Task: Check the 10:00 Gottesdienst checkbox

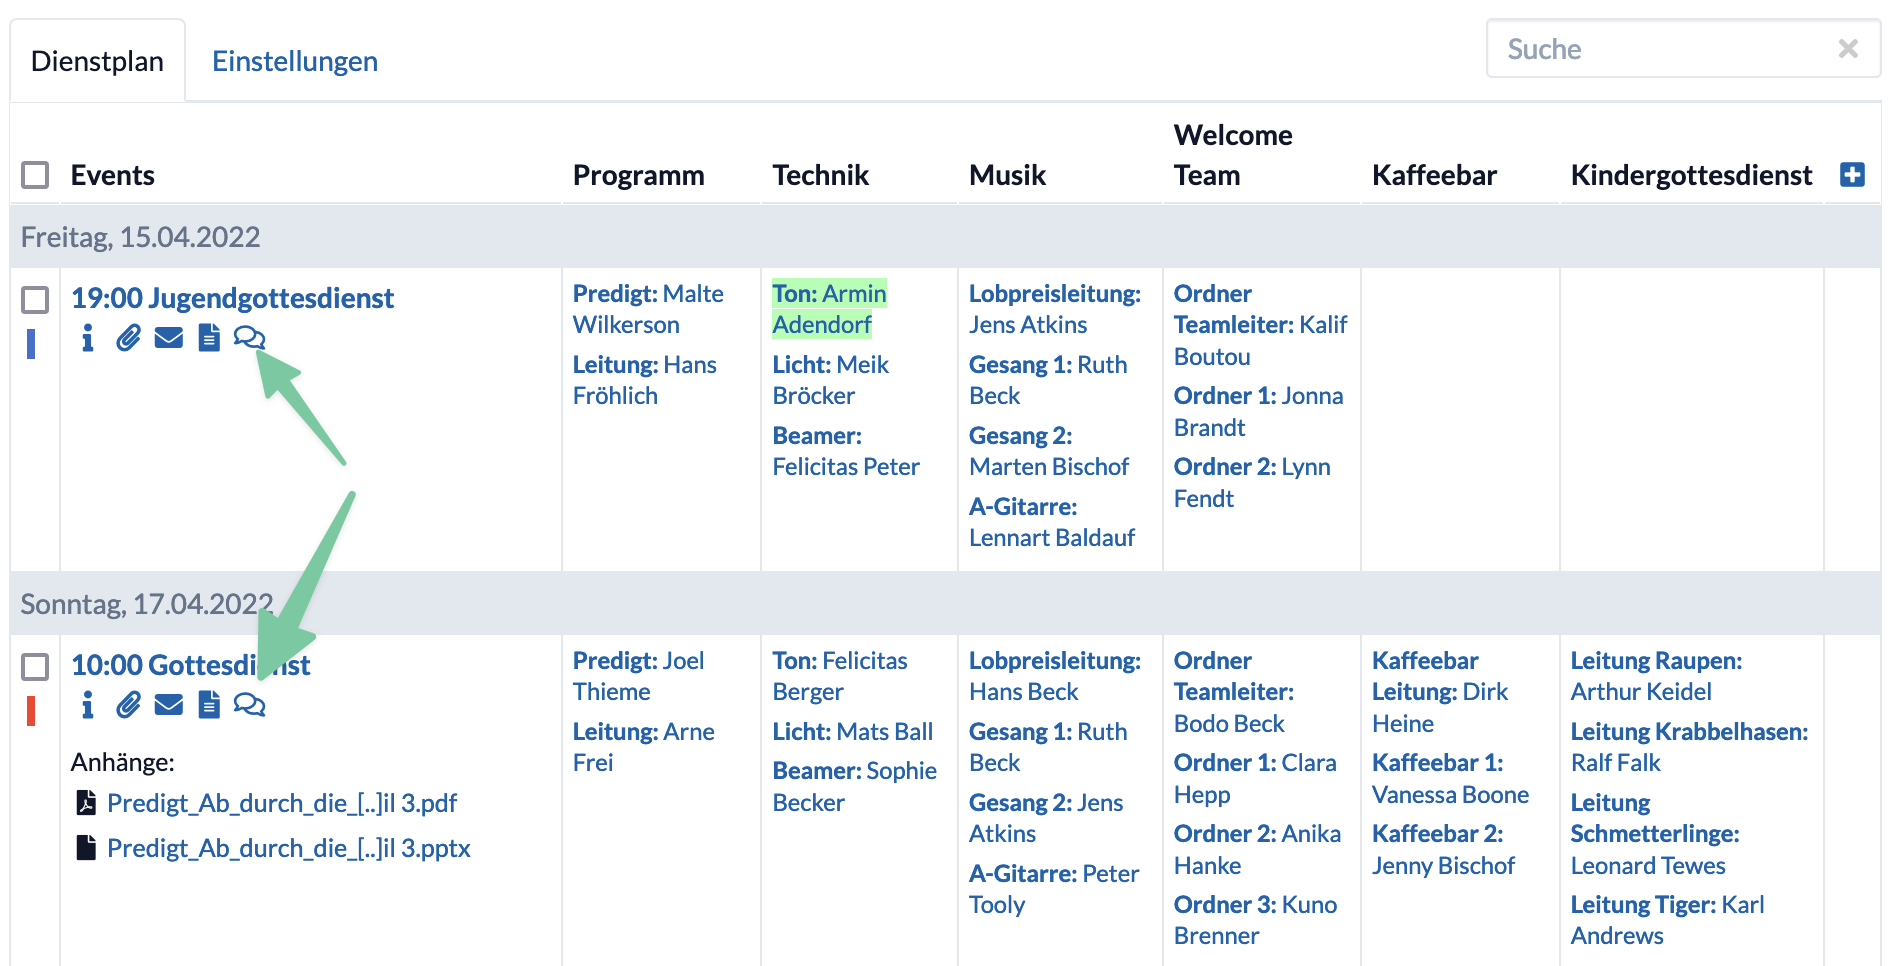Action: (35, 666)
